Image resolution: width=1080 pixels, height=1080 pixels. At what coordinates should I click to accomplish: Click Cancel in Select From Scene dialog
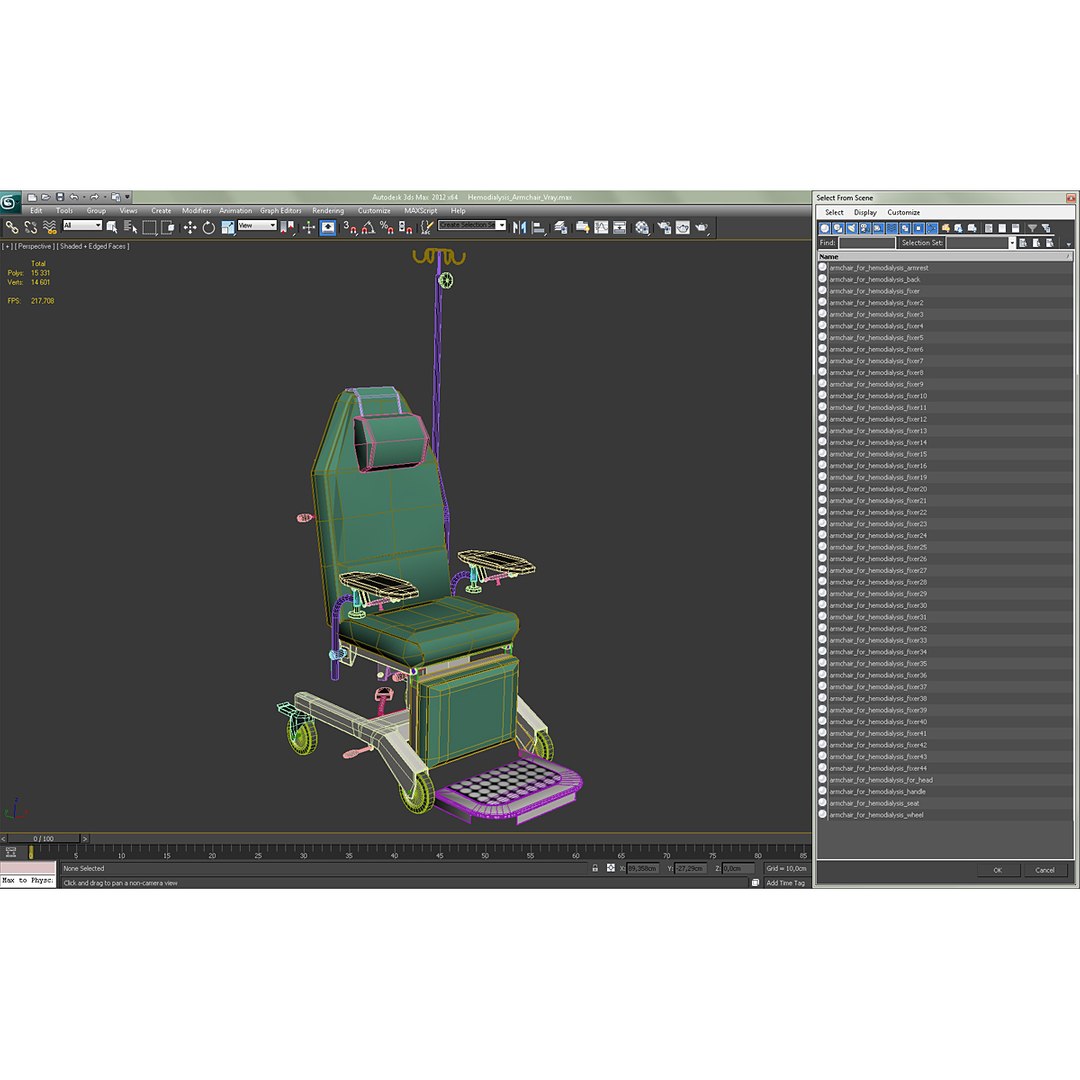(1045, 870)
